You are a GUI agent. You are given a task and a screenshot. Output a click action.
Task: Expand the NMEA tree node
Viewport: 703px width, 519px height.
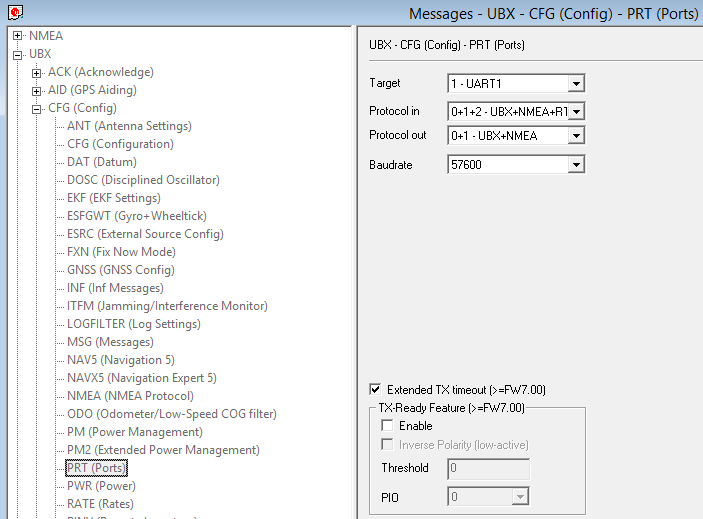[18, 36]
